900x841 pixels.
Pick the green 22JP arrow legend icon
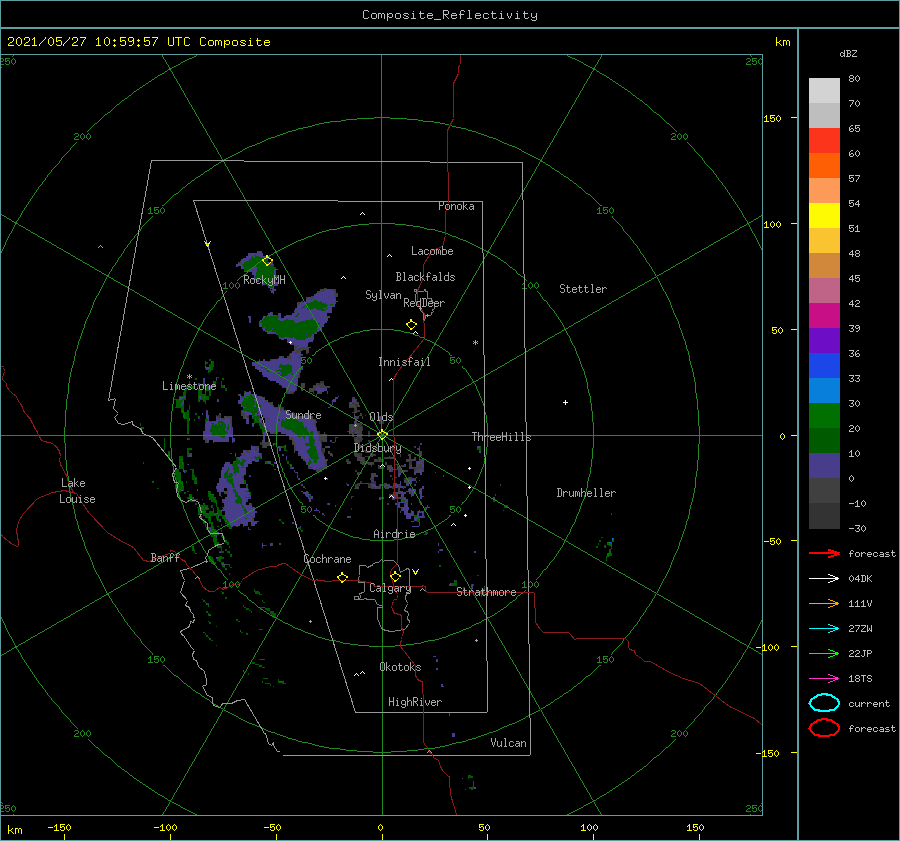[x=824, y=653]
